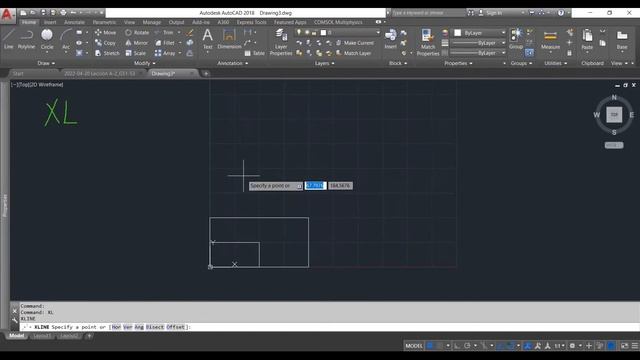Select the Text annotation tool
640x360 pixels.
[x=208, y=39]
